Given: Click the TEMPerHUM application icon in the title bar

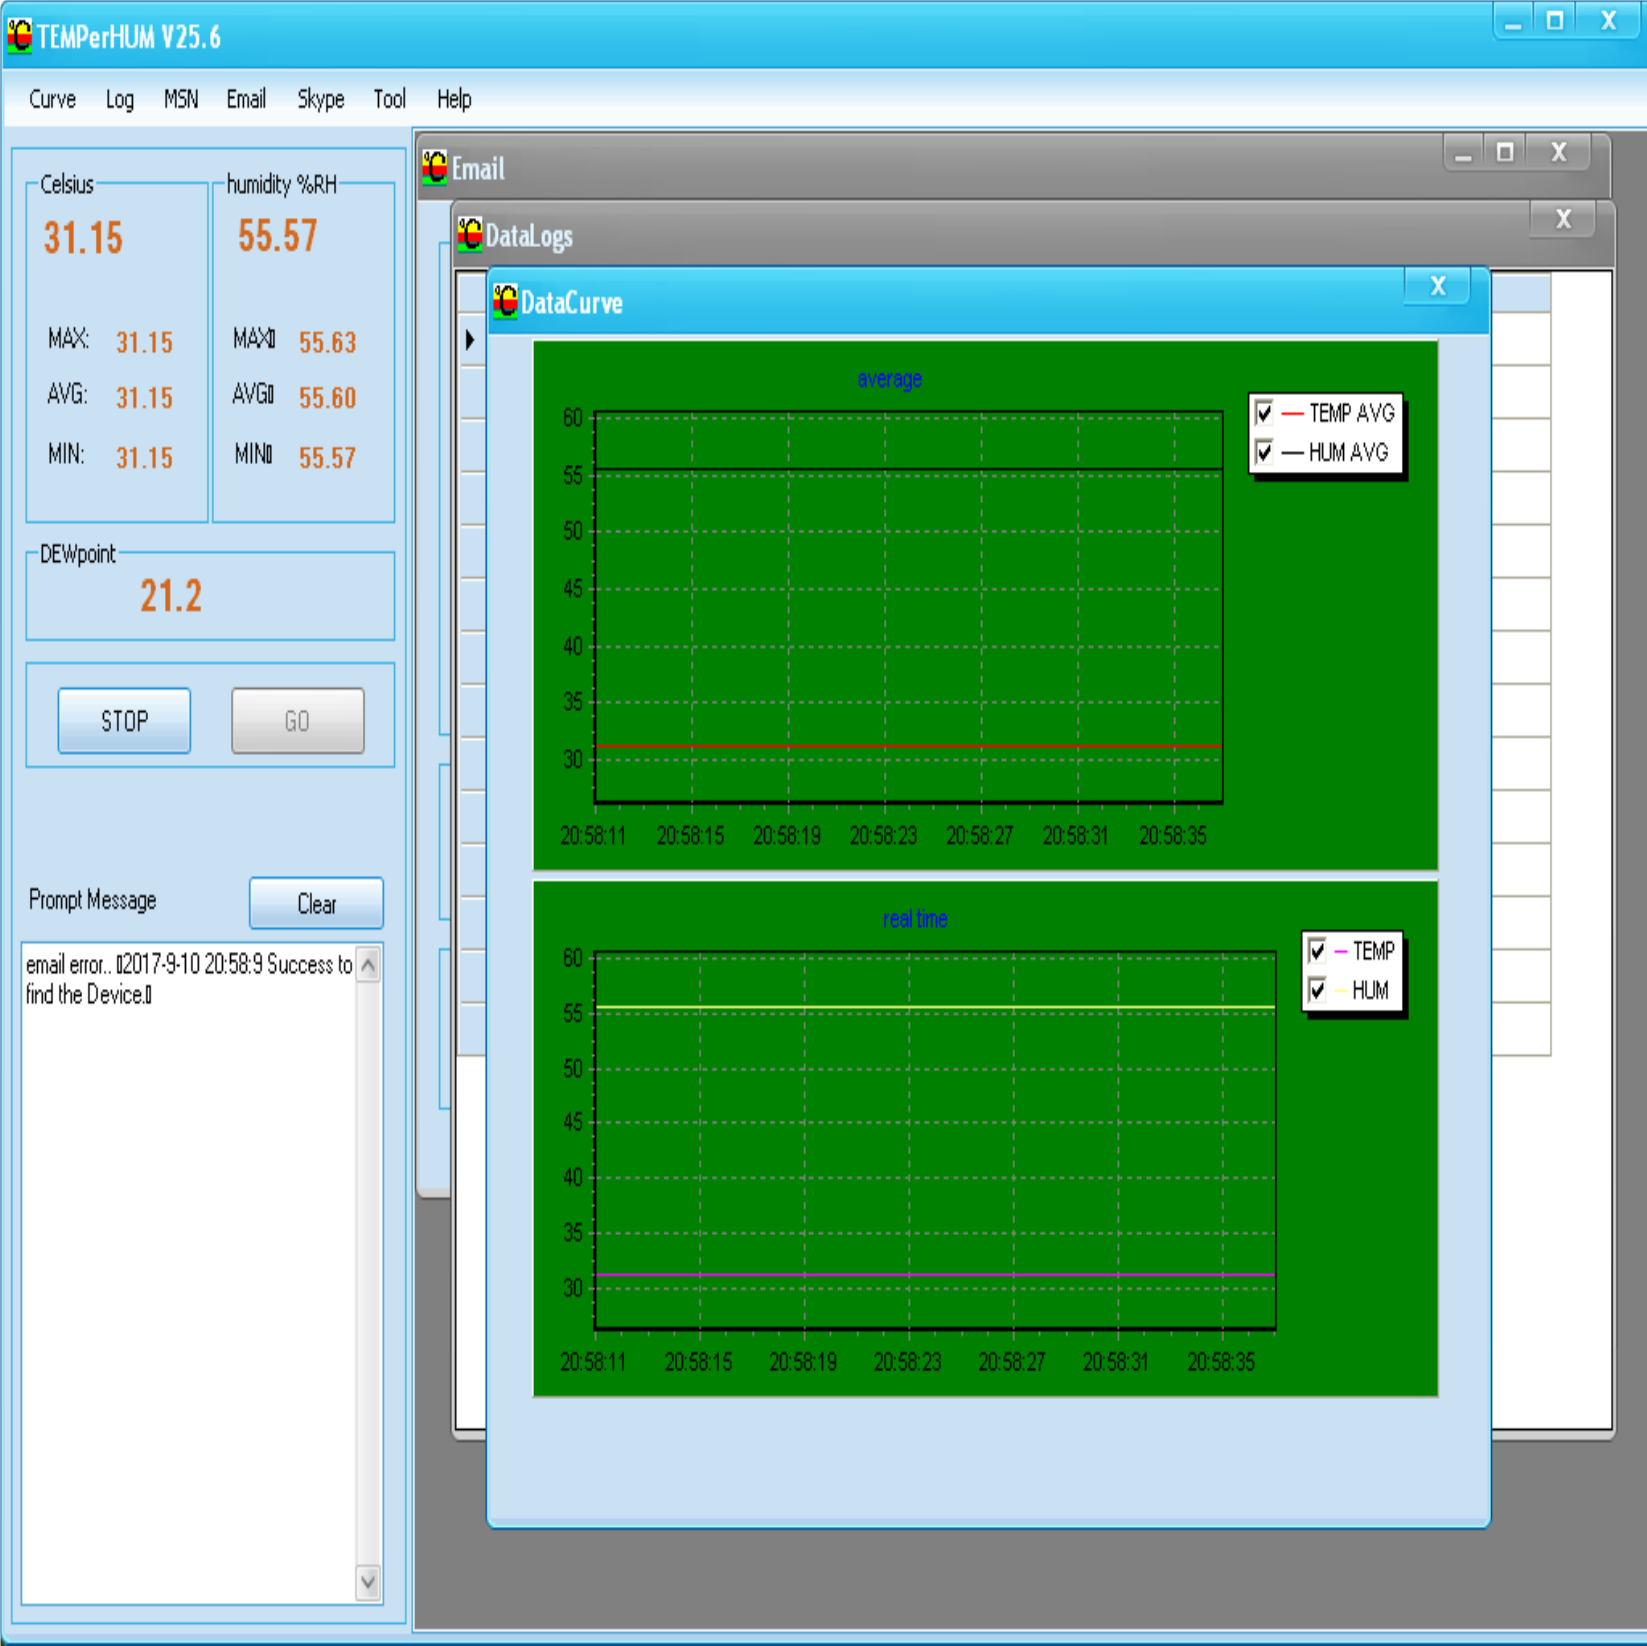Looking at the screenshot, I should tap(20, 36).
